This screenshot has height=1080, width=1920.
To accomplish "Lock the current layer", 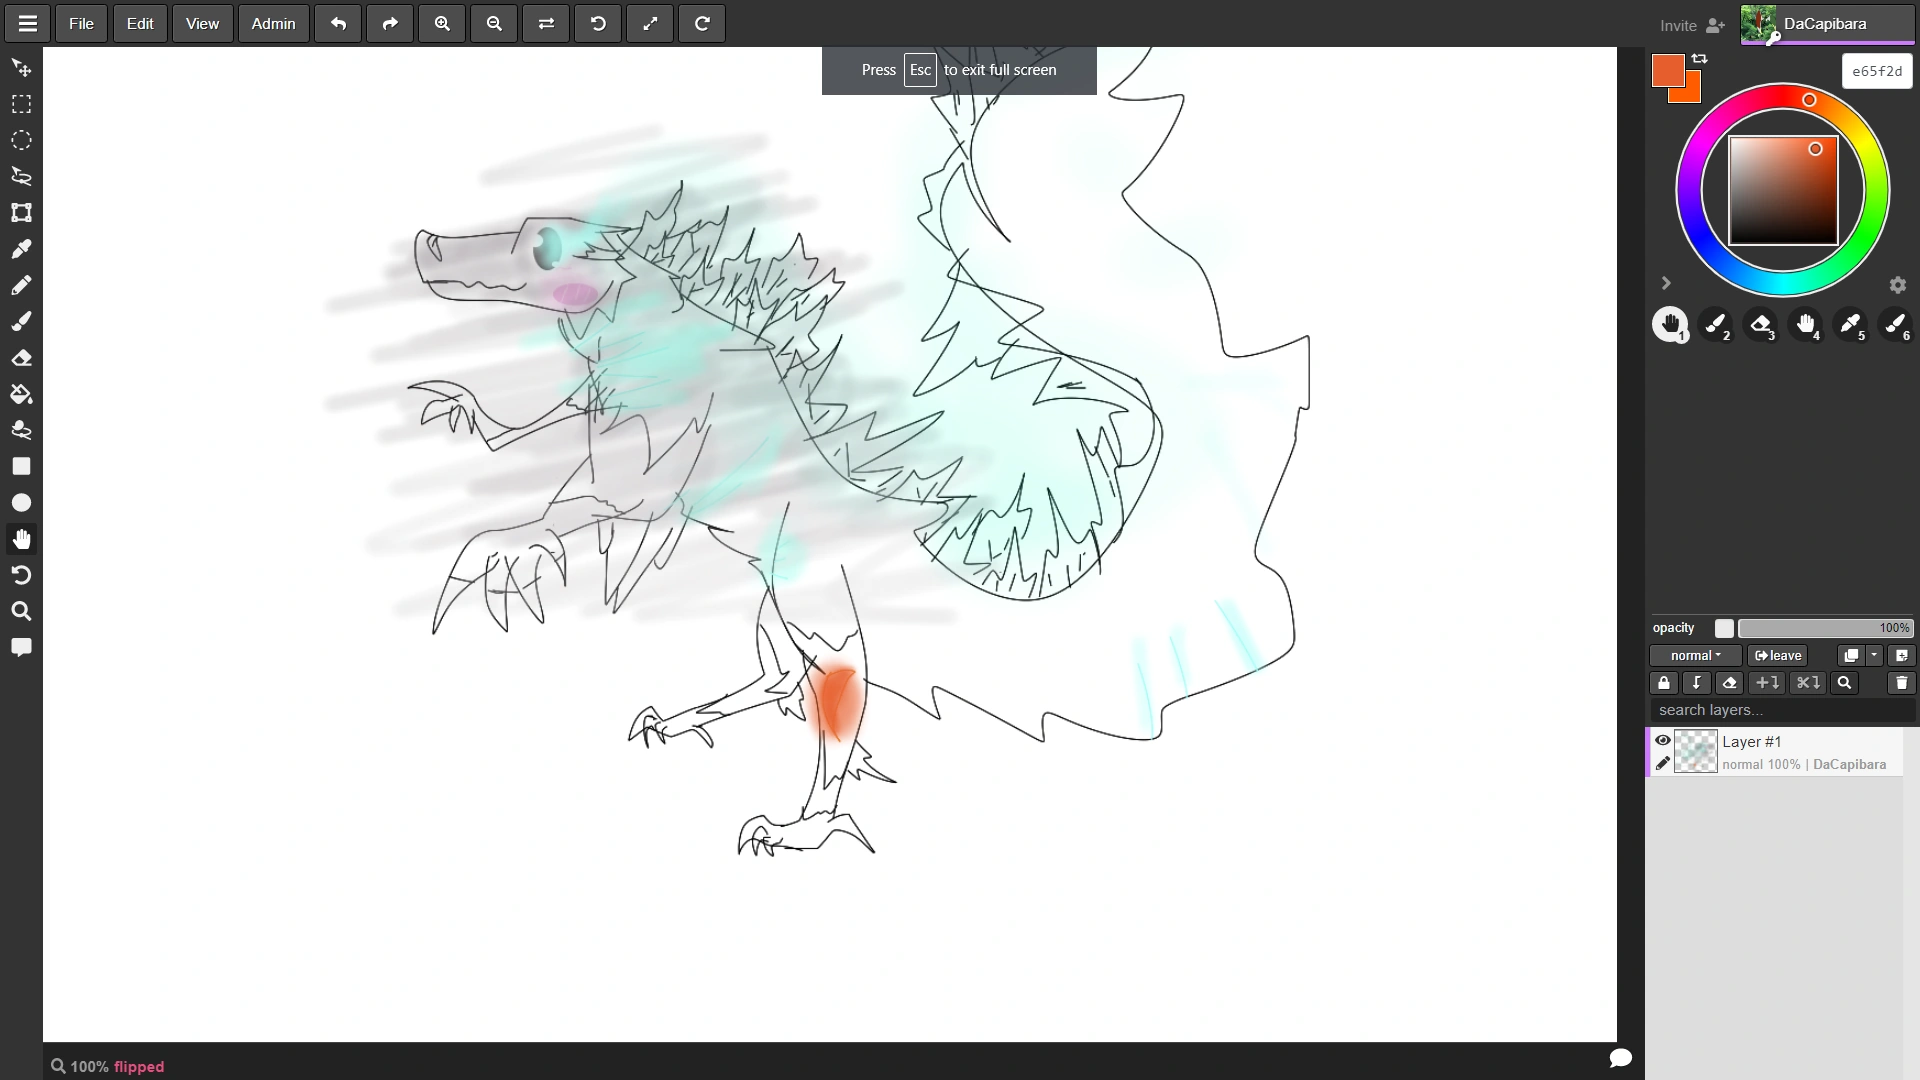I will [1663, 683].
